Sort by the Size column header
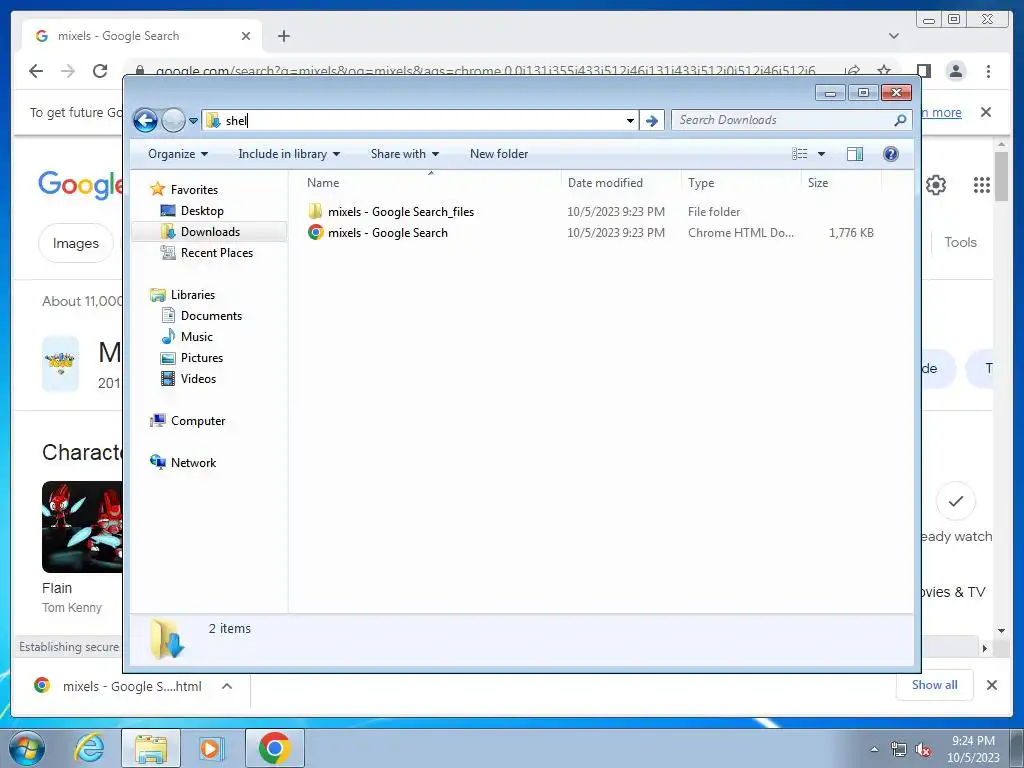This screenshot has width=1024, height=768. tap(841, 183)
